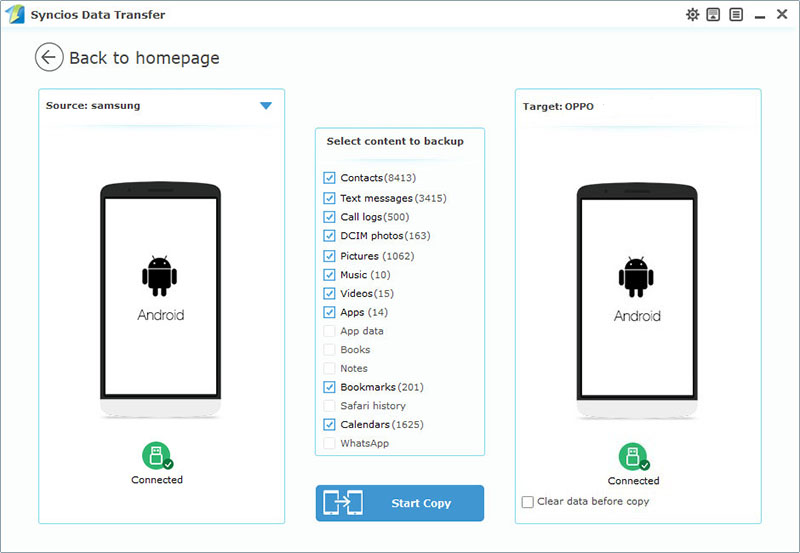Click the save/register icon in title bar
This screenshot has height=553, width=800.
pyautogui.click(x=713, y=14)
